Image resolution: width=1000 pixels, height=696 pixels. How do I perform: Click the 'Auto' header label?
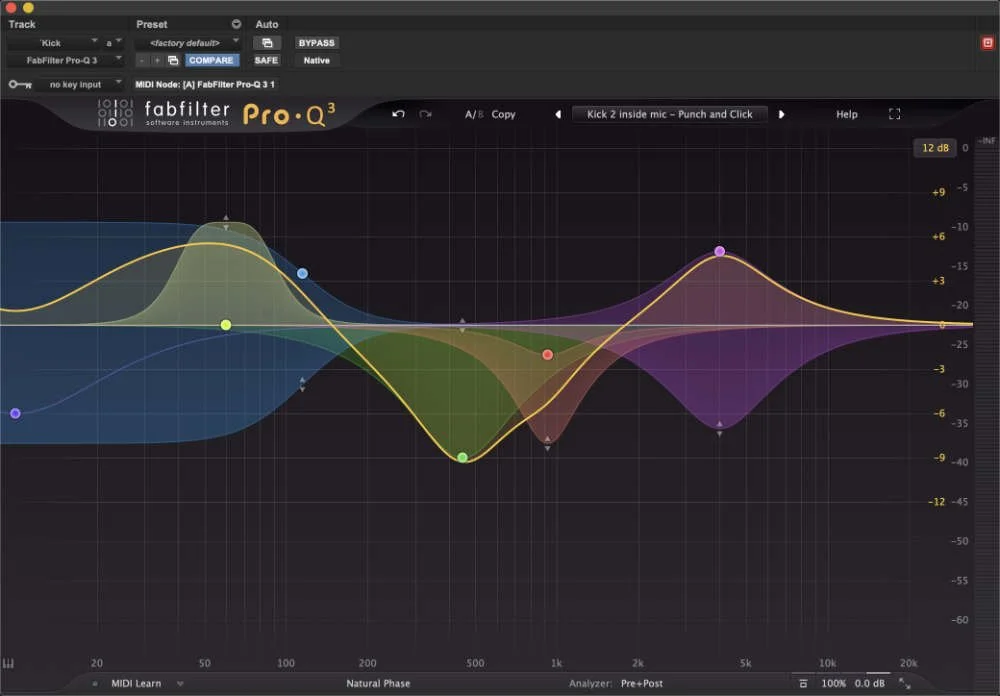[267, 24]
